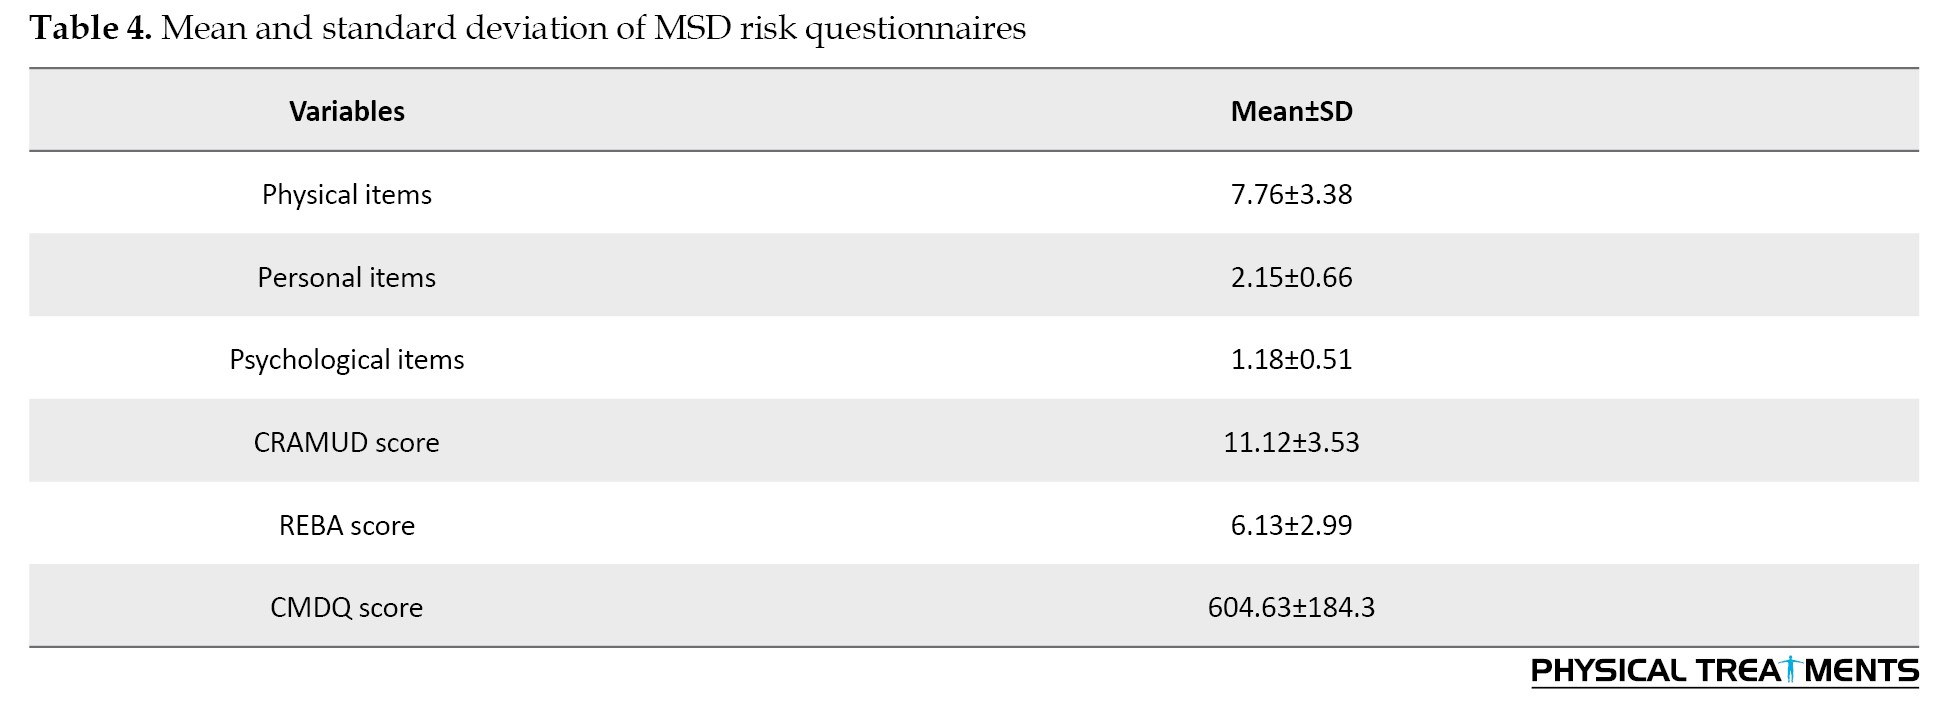Select the value 7.76±3.38
The height and width of the screenshot is (710, 1956).
point(1291,194)
